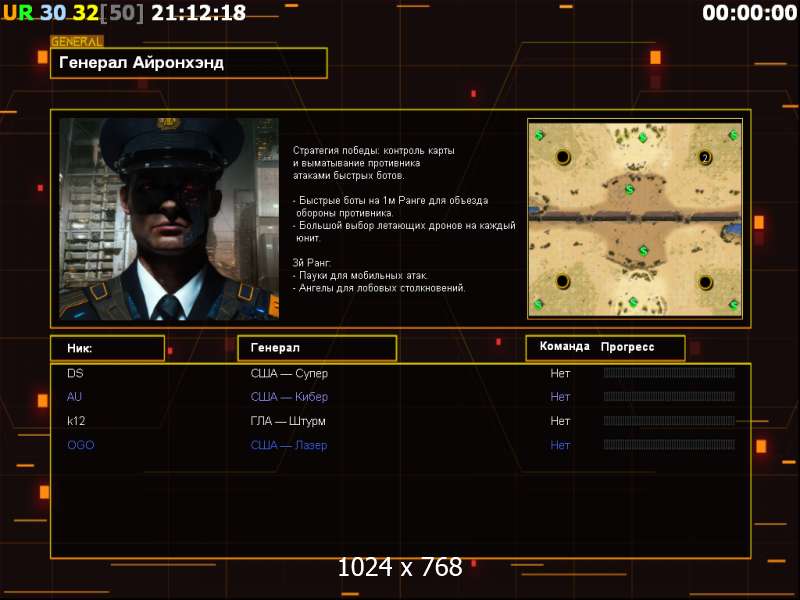This screenshot has height=600, width=800.
Task: Click the yellow GENERAL tab label
Action: point(77,42)
